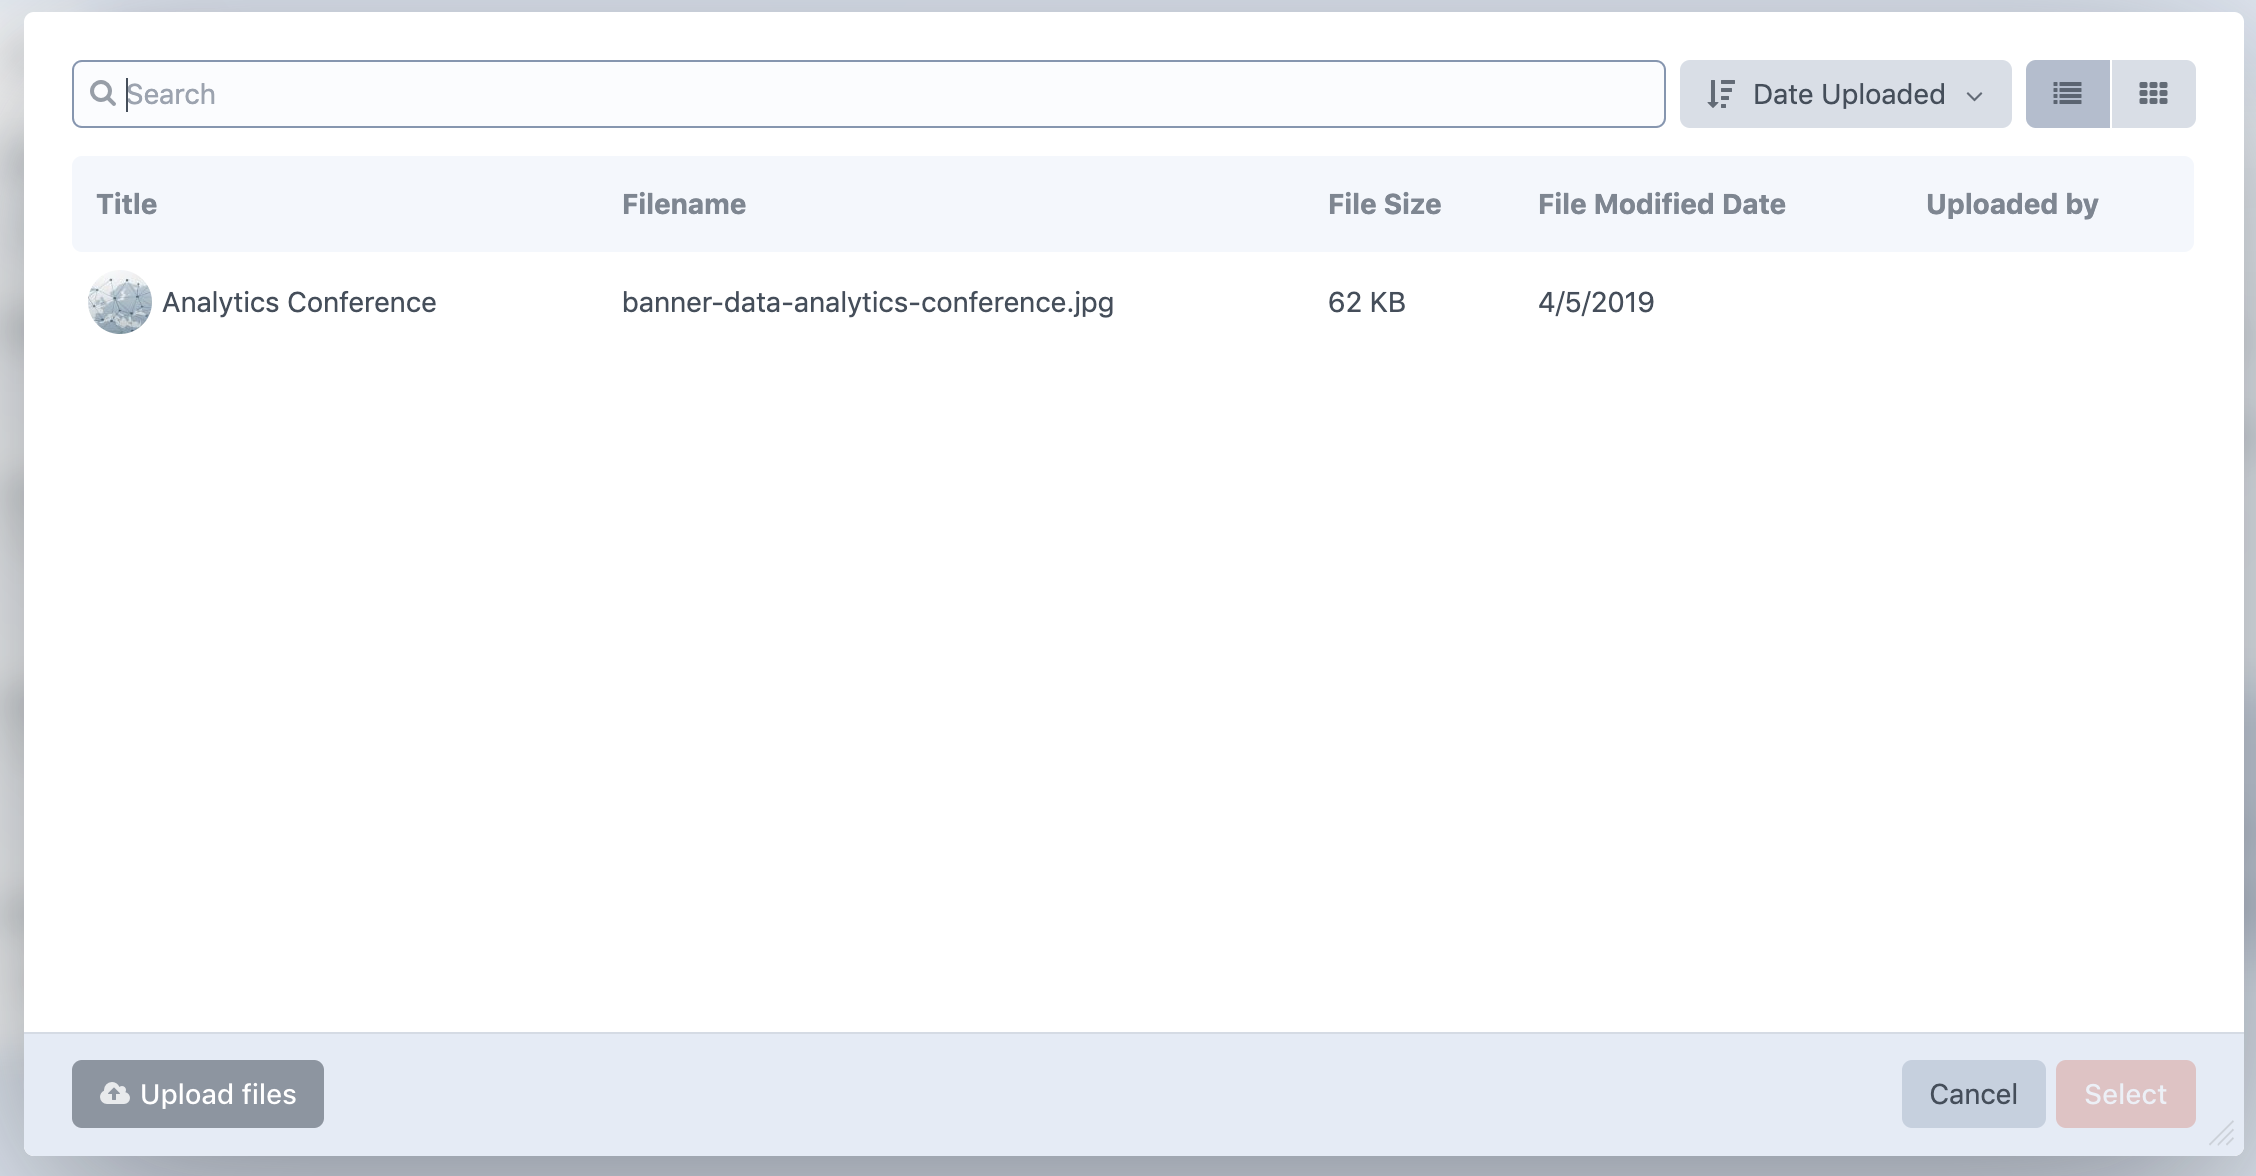Open the Date Uploaded sort dropdown

(1848, 94)
